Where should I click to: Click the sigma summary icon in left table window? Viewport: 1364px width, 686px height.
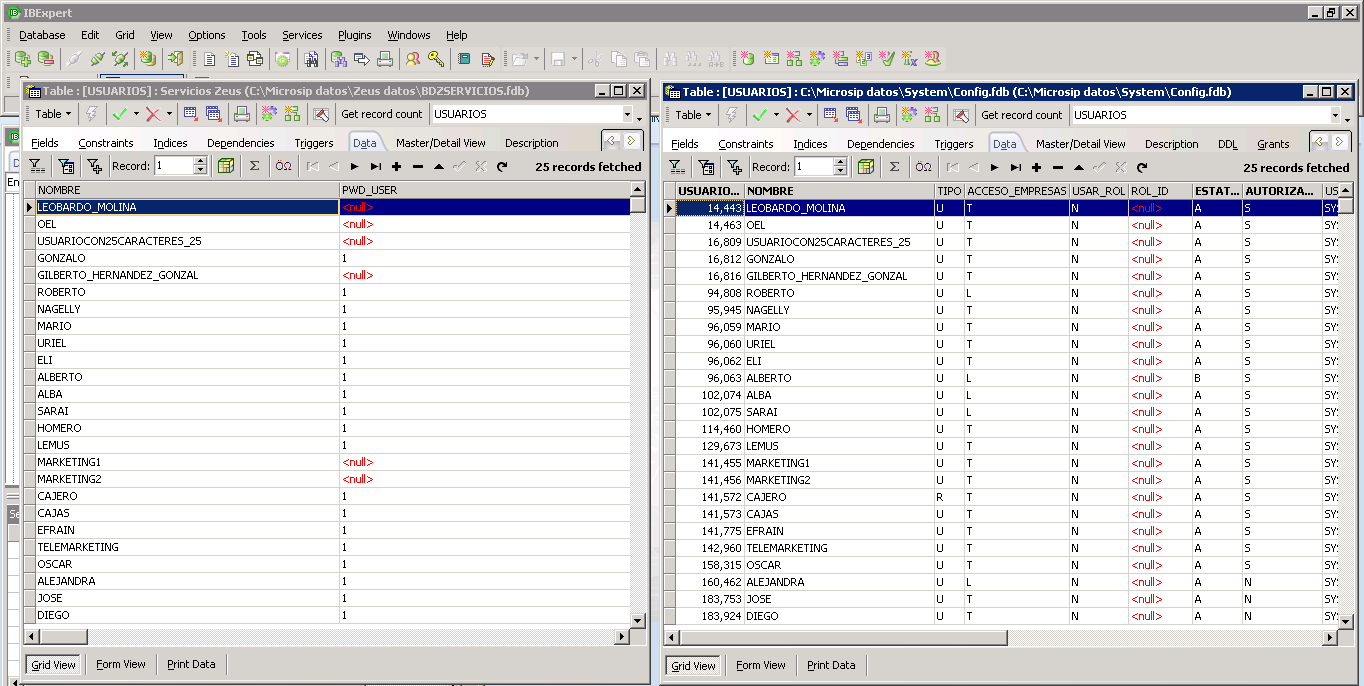coord(254,167)
